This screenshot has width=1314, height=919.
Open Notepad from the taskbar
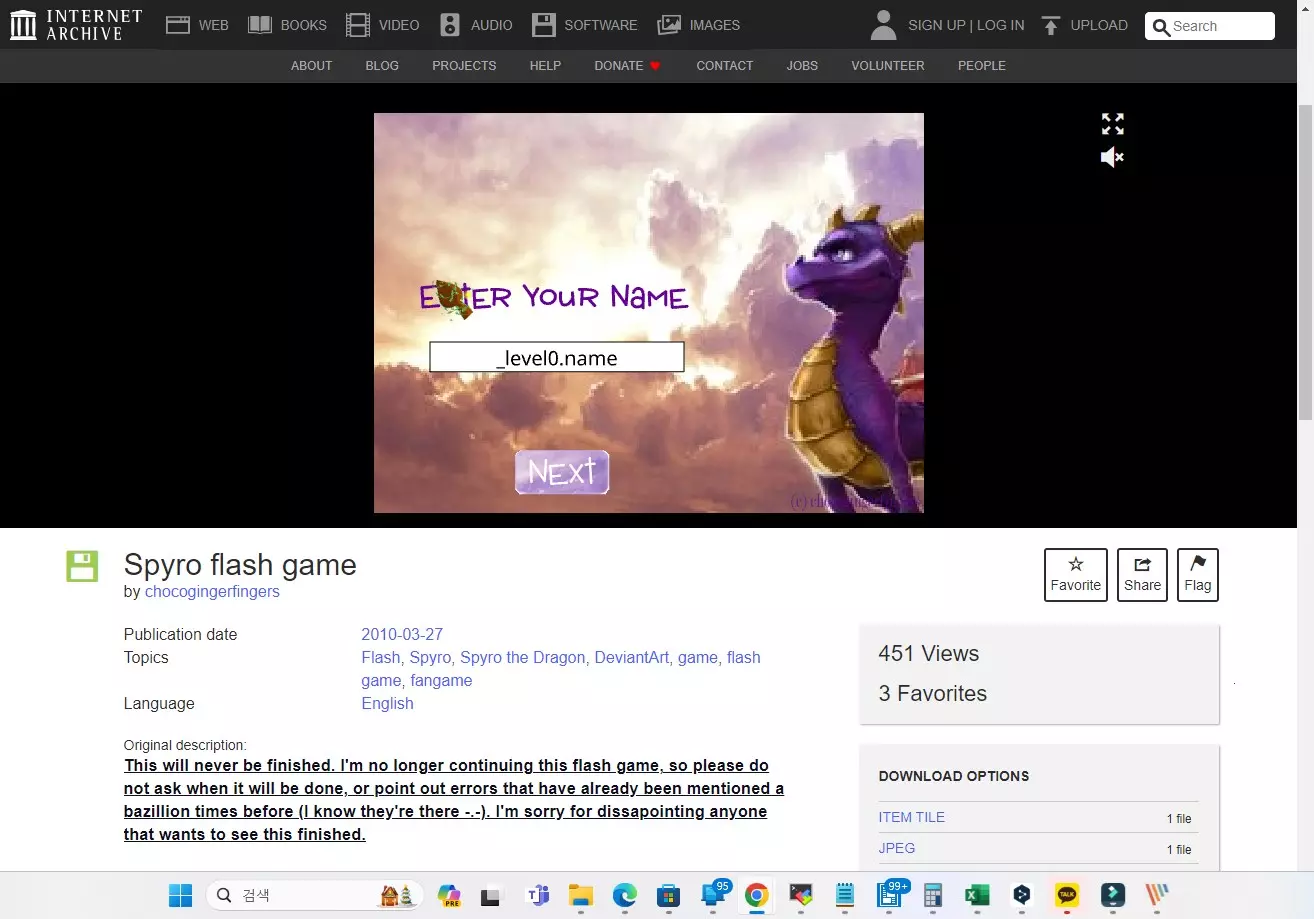point(845,895)
